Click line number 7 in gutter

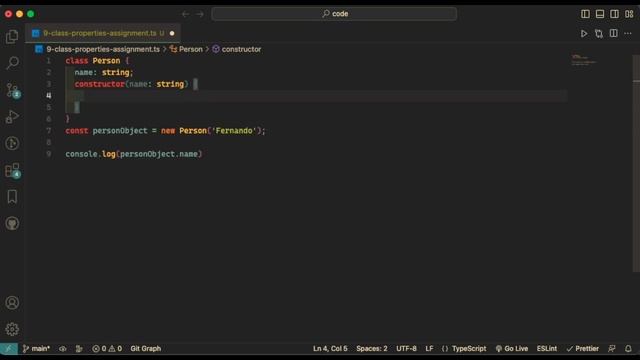click(x=49, y=131)
